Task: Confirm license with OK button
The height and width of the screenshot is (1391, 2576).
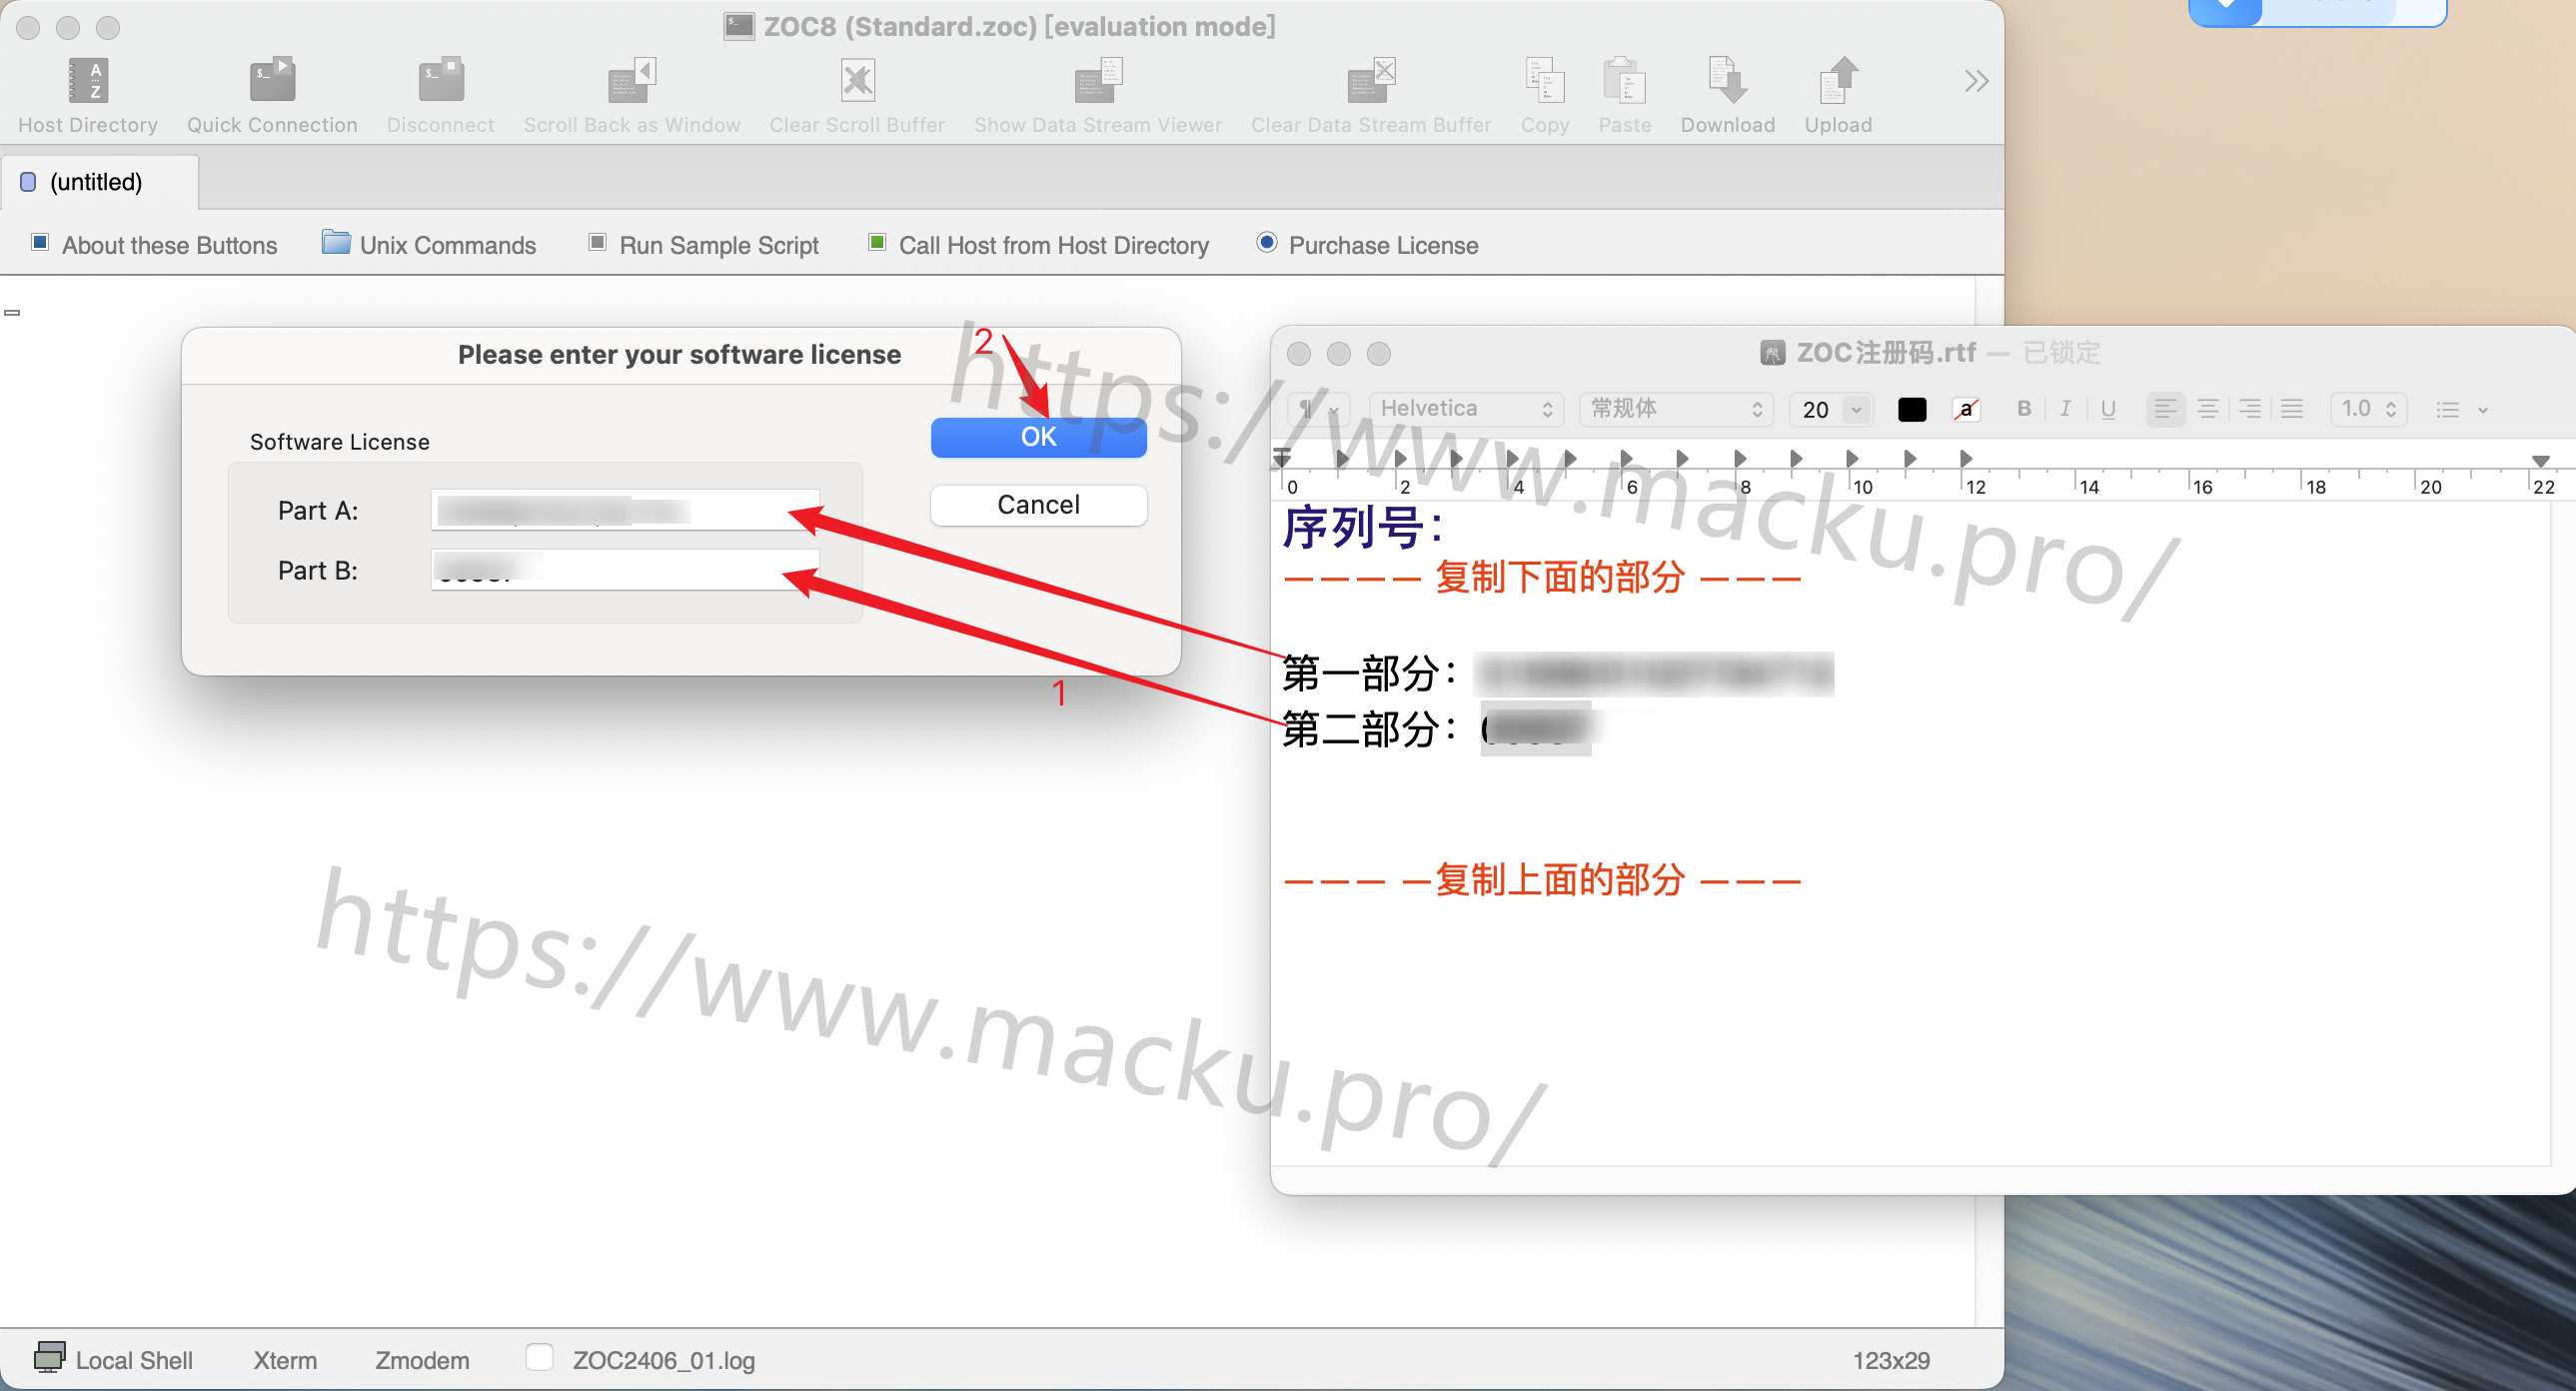Action: (x=1038, y=437)
